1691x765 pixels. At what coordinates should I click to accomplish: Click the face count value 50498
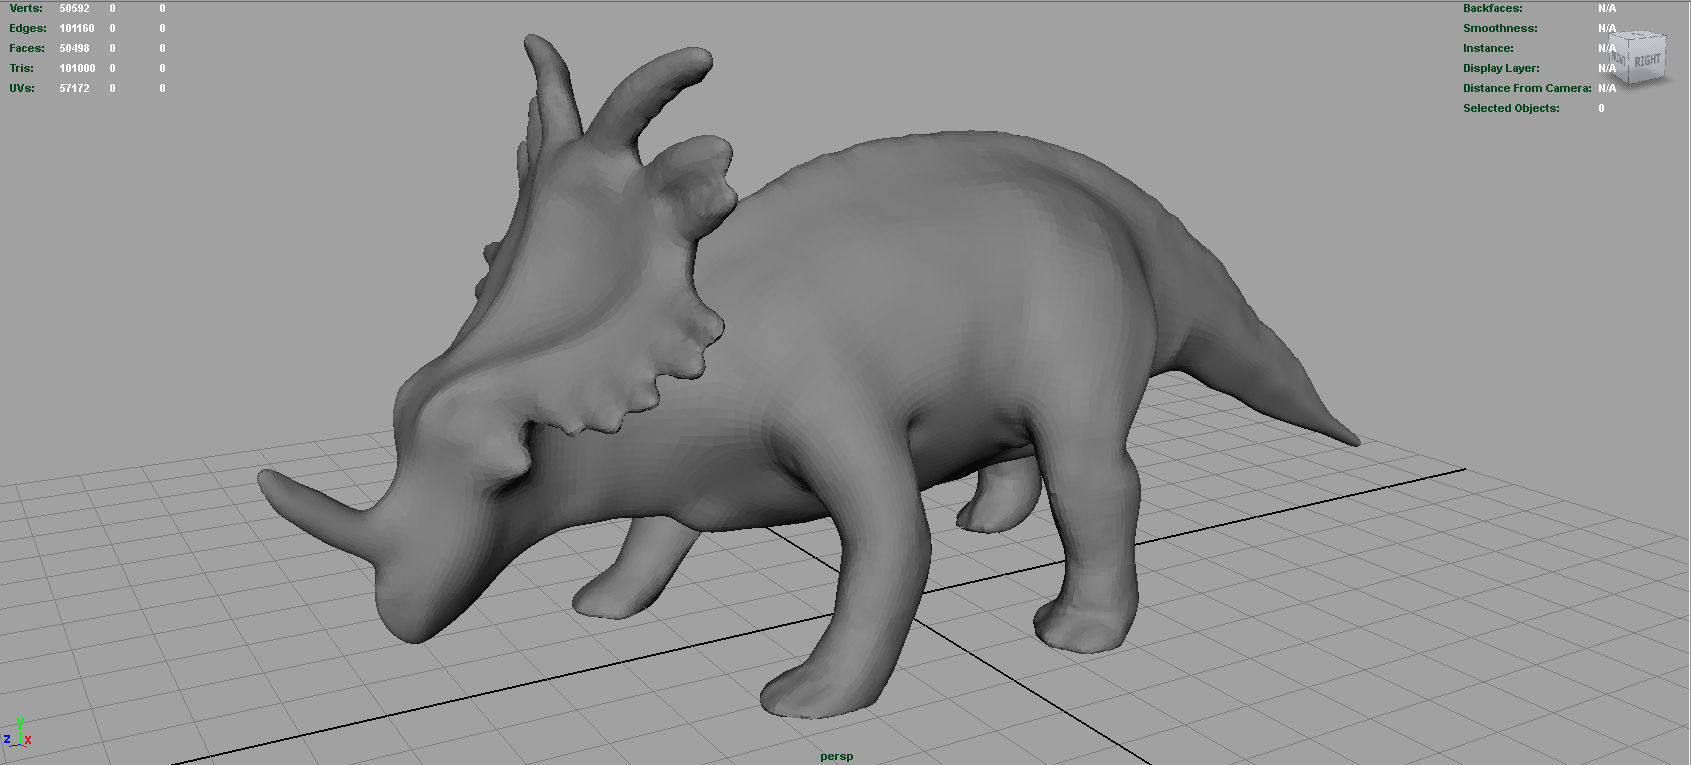pyautogui.click(x=74, y=48)
